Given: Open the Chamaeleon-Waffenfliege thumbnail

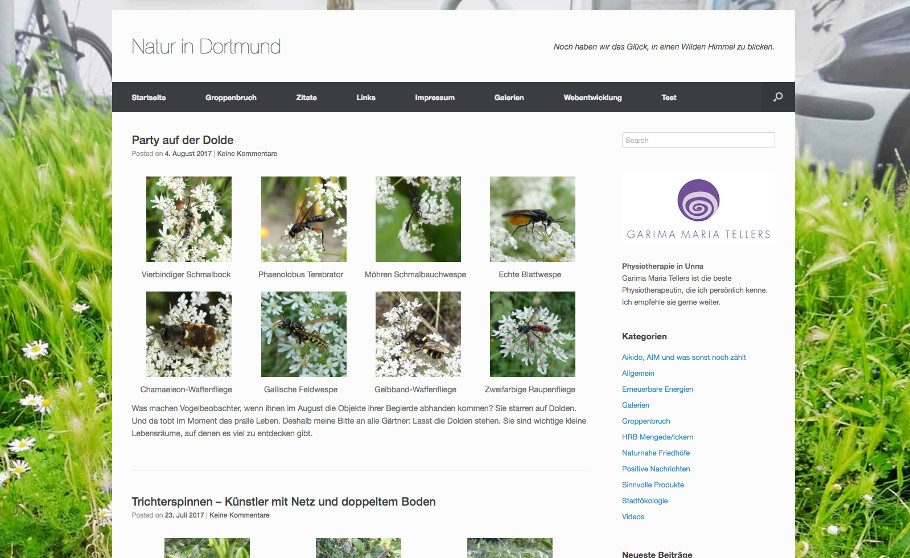Looking at the screenshot, I should point(189,334).
